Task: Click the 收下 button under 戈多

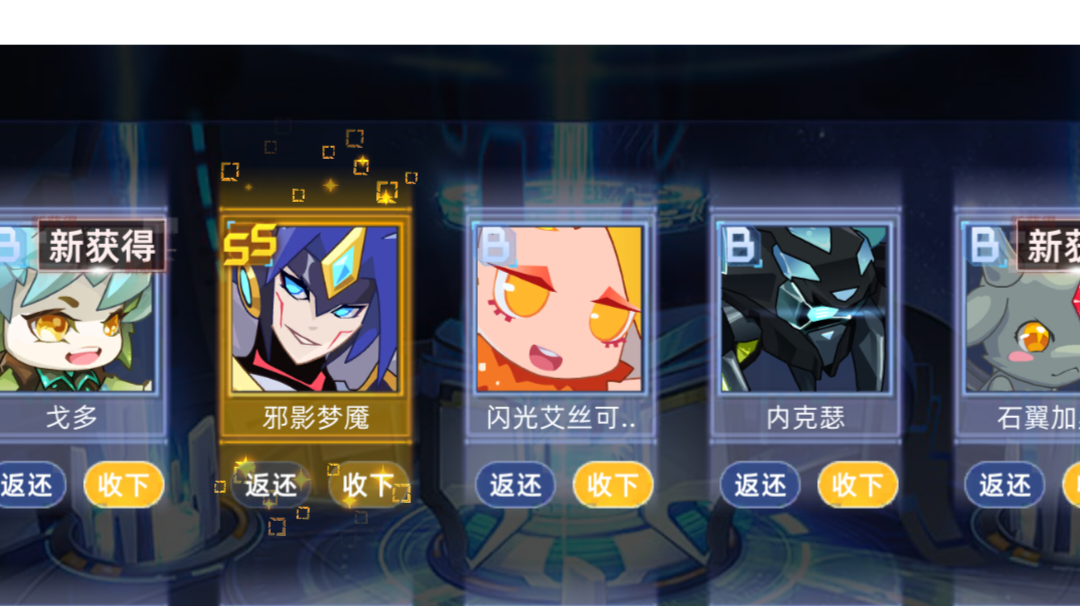Action: click(x=124, y=485)
